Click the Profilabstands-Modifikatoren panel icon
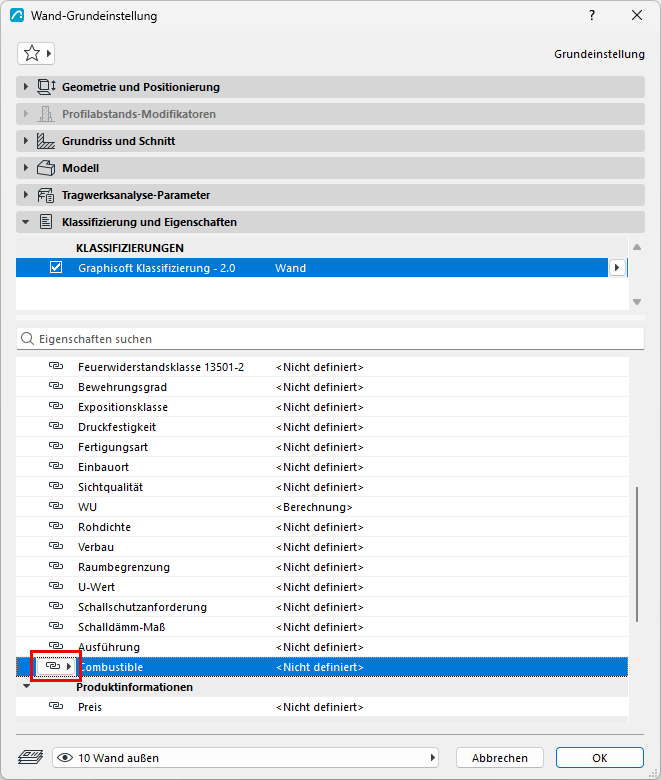Viewport: 661px width, 780px height. pos(46,114)
